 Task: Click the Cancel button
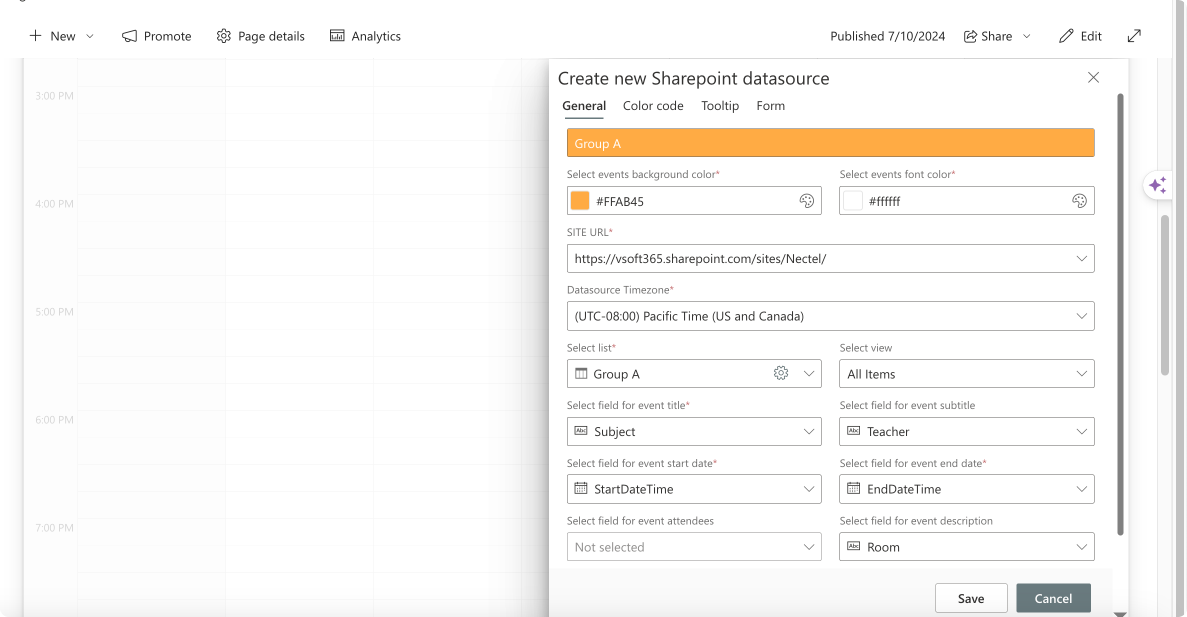pos(1053,598)
